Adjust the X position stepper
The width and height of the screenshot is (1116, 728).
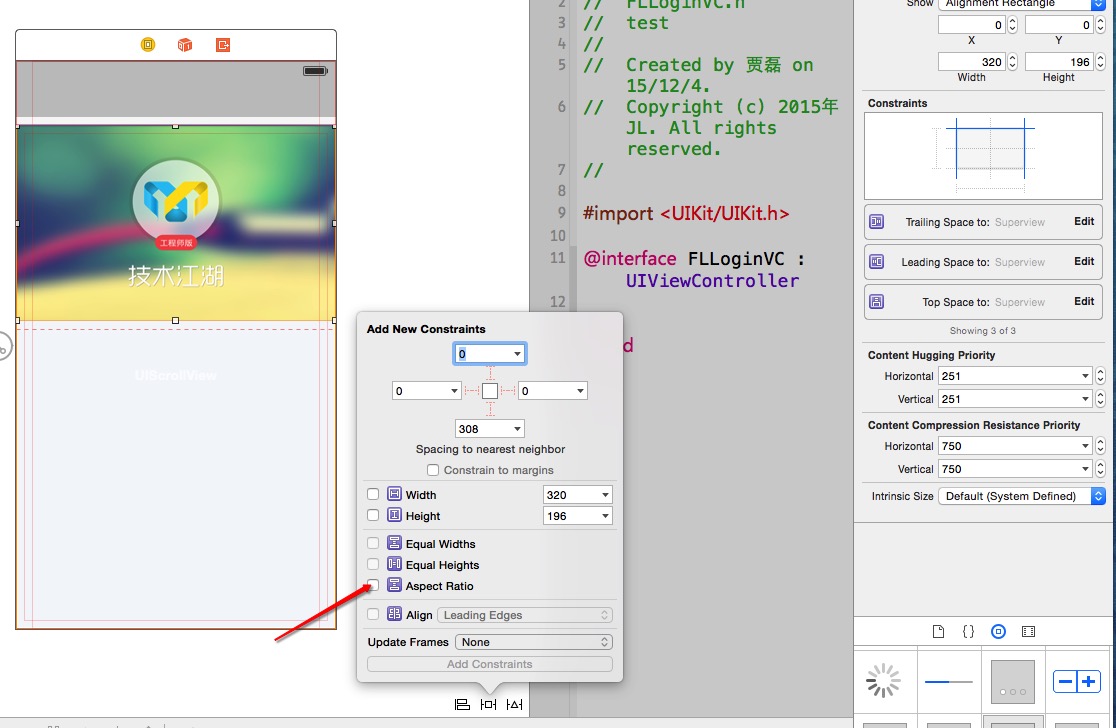(x=1012, y=25)
